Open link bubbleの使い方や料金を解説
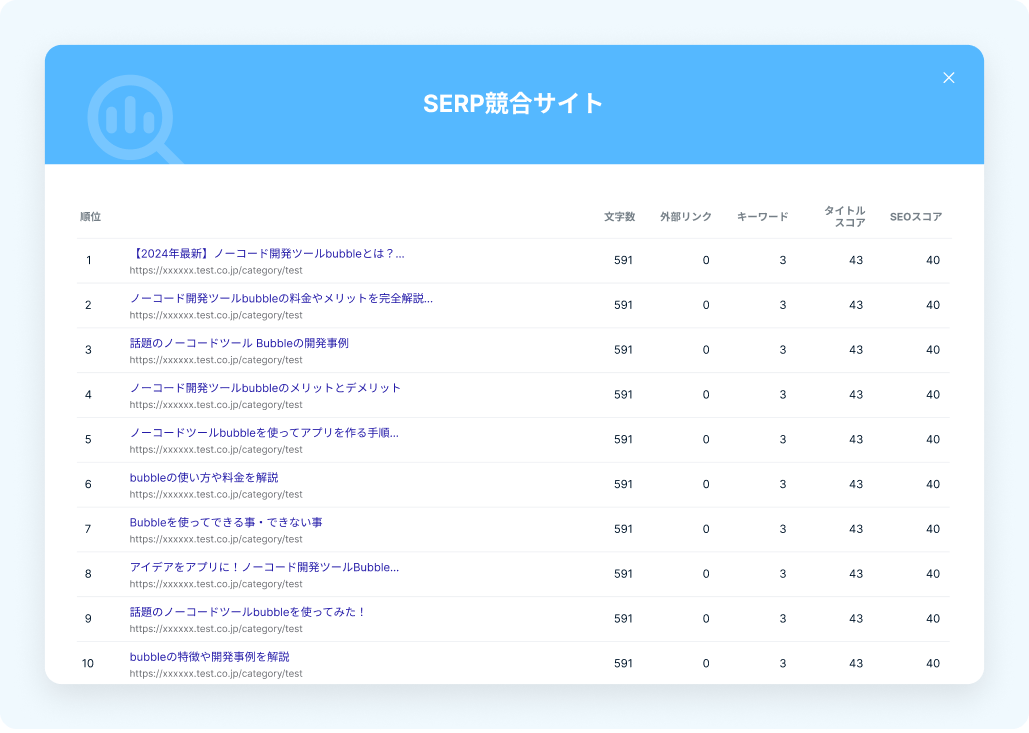The image size is (1029, 733). 204,478
